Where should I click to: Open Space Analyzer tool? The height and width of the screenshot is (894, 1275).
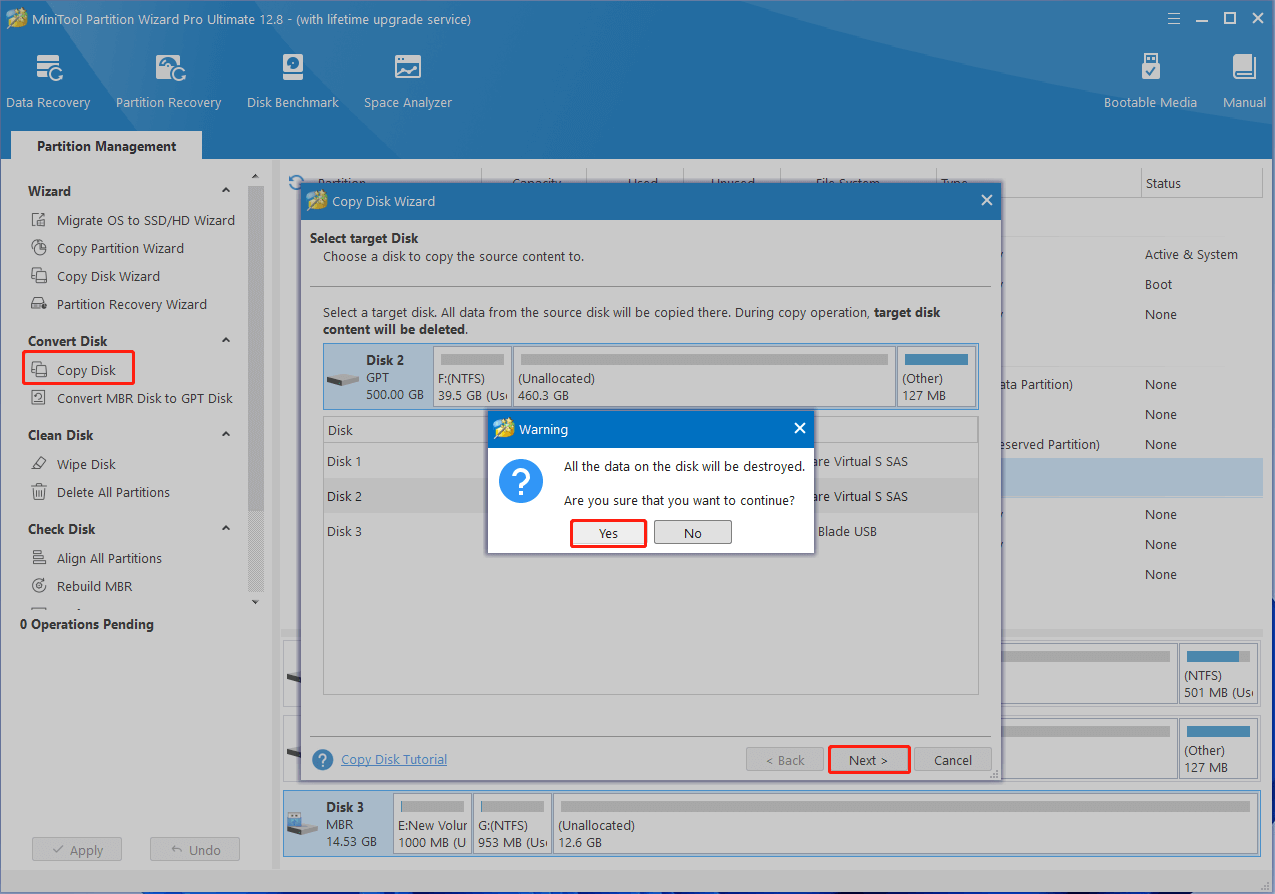pyautogui.click(x=407, y=82)
